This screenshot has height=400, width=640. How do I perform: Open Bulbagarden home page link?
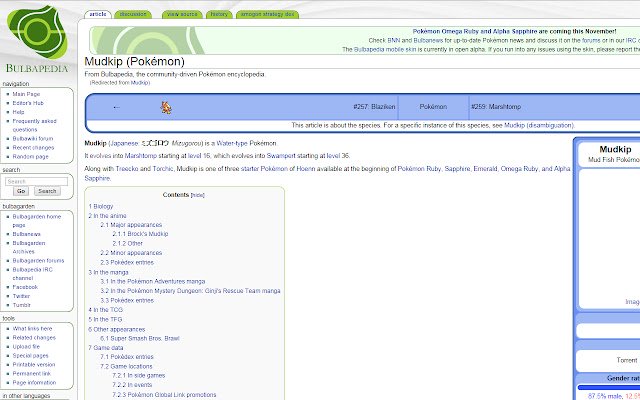point(37,221)
